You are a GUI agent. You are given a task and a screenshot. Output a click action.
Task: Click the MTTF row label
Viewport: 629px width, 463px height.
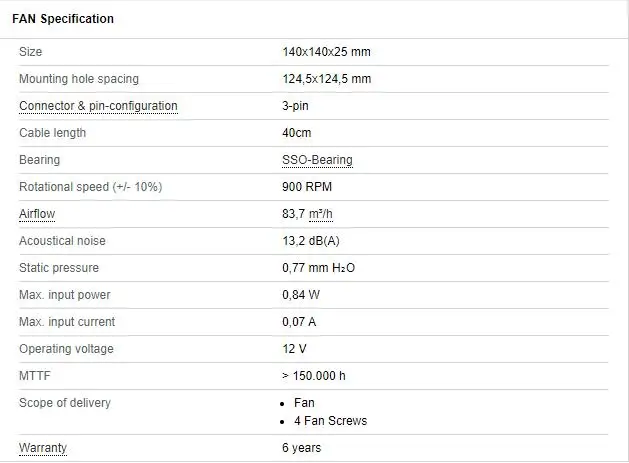coord(35,376)
